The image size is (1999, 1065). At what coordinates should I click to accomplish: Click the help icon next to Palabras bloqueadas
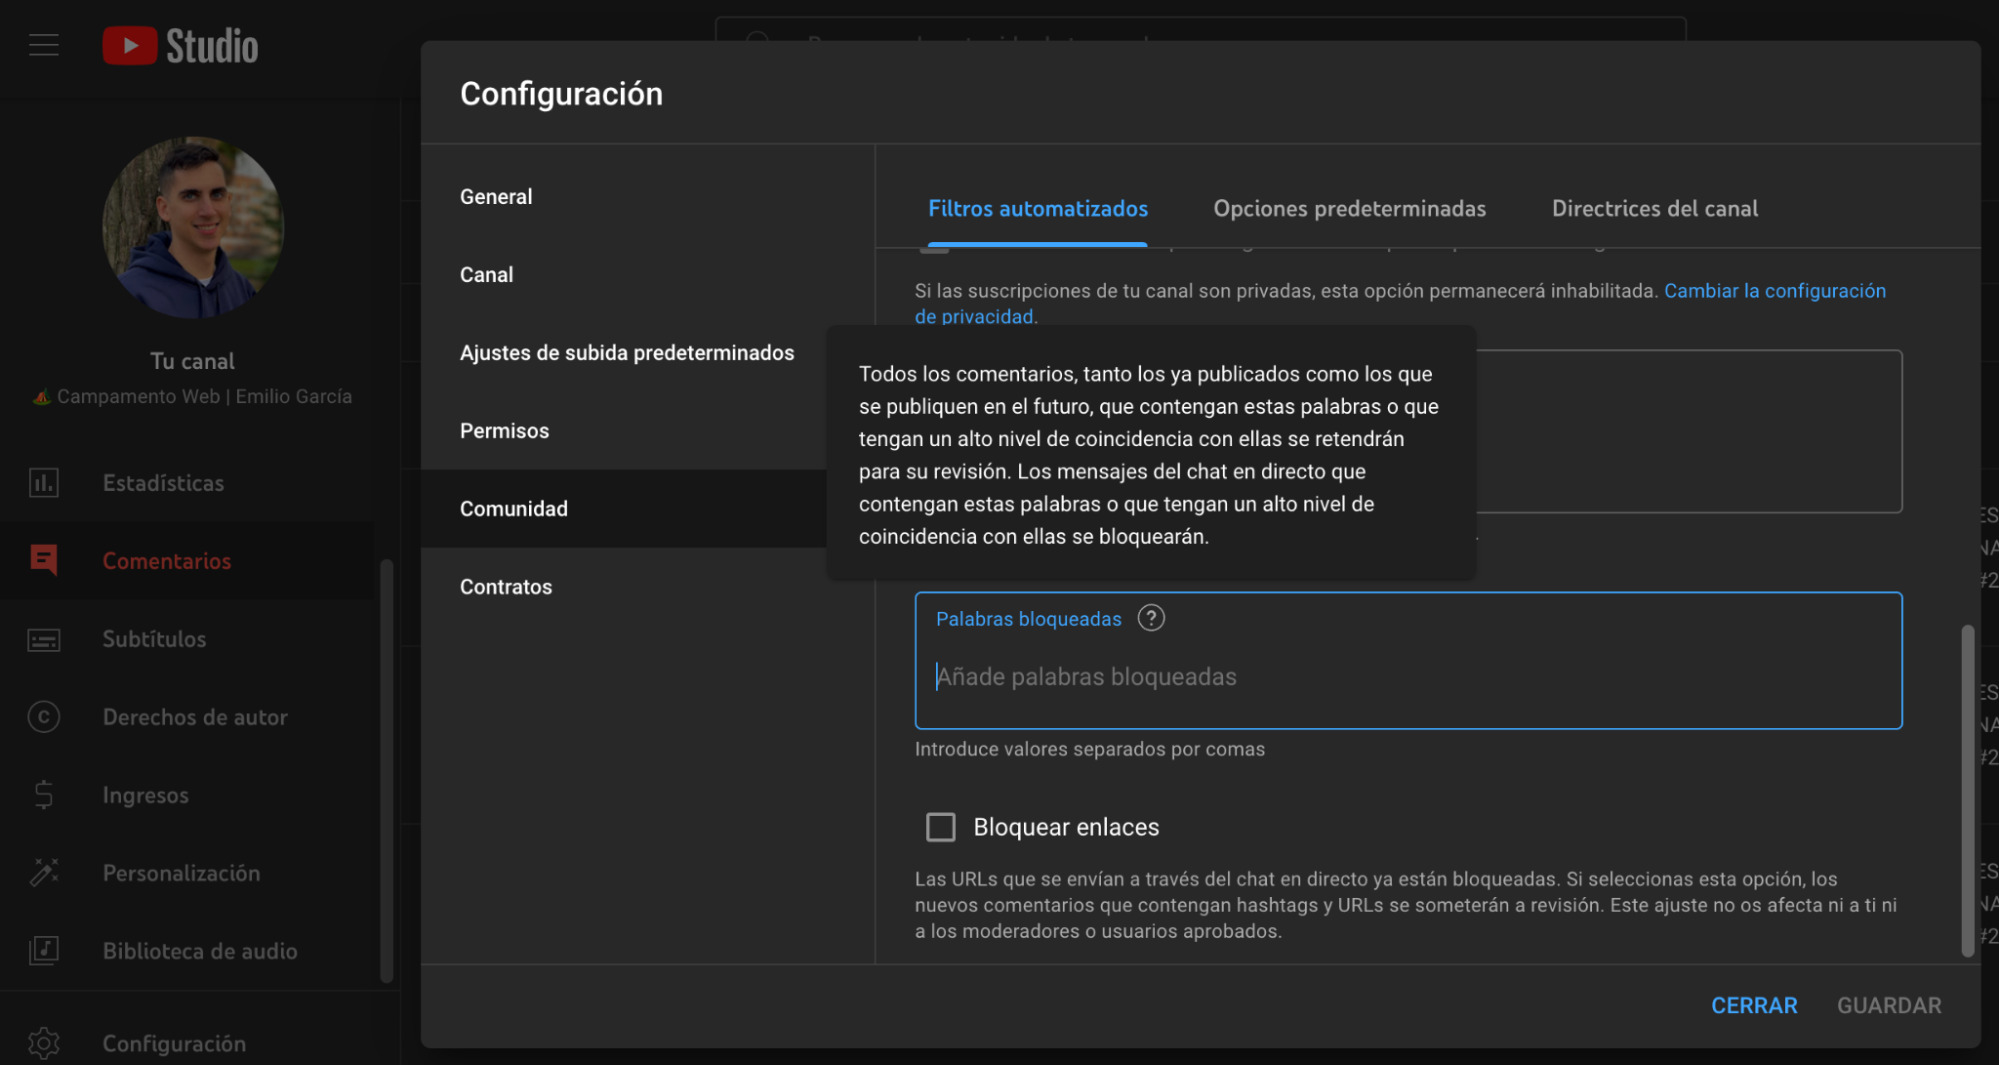1152,618
